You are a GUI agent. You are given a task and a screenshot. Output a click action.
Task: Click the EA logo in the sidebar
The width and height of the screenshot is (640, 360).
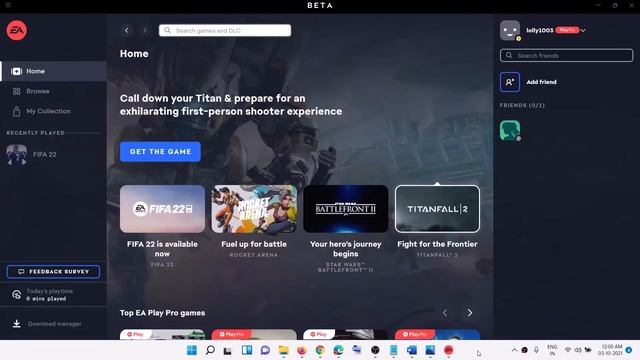pos(17,30)
